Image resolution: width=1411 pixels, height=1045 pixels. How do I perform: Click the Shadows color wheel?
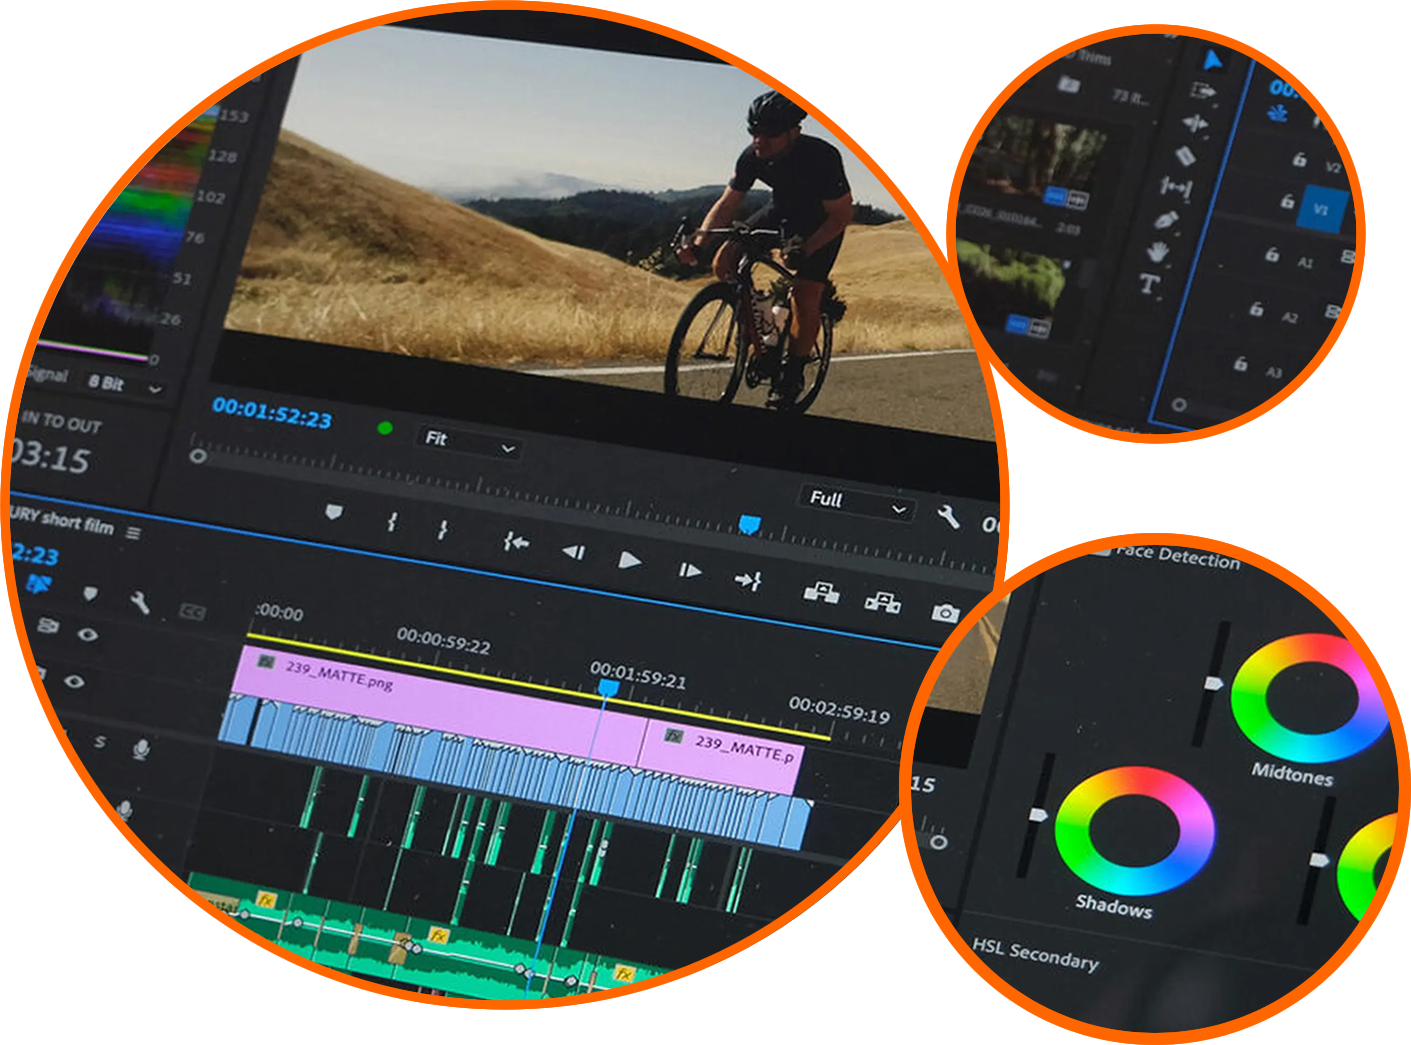click(1135, 830)
